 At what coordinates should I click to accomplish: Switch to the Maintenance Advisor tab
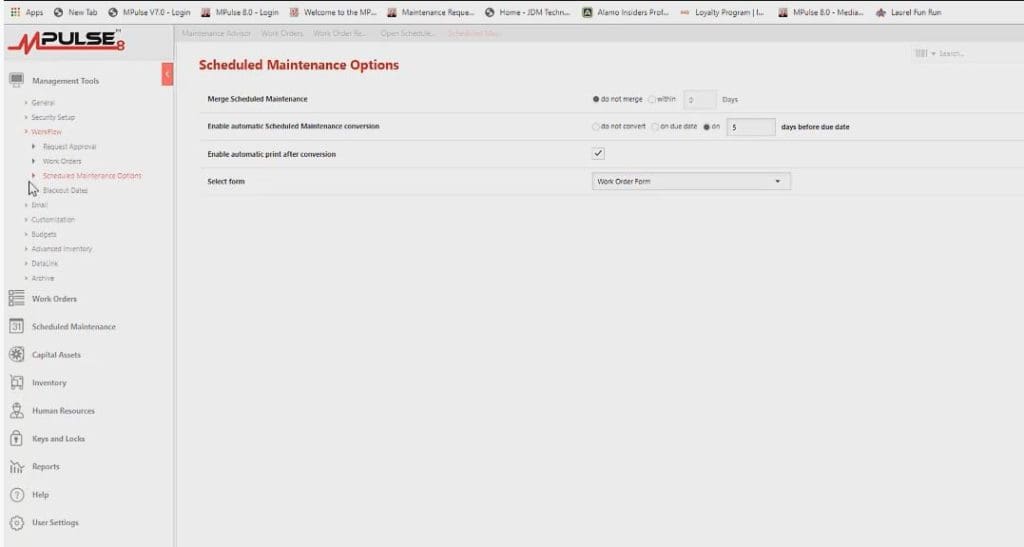tap(216, 33)
